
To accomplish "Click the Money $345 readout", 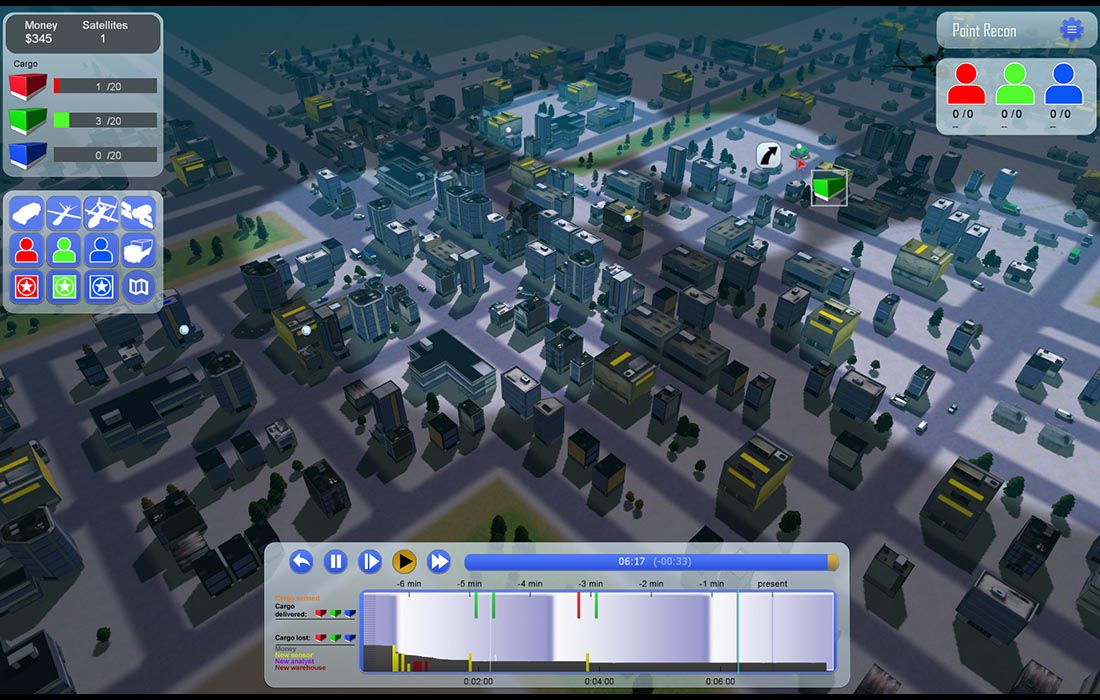I will pyautogui.click(x=40, y=32).
